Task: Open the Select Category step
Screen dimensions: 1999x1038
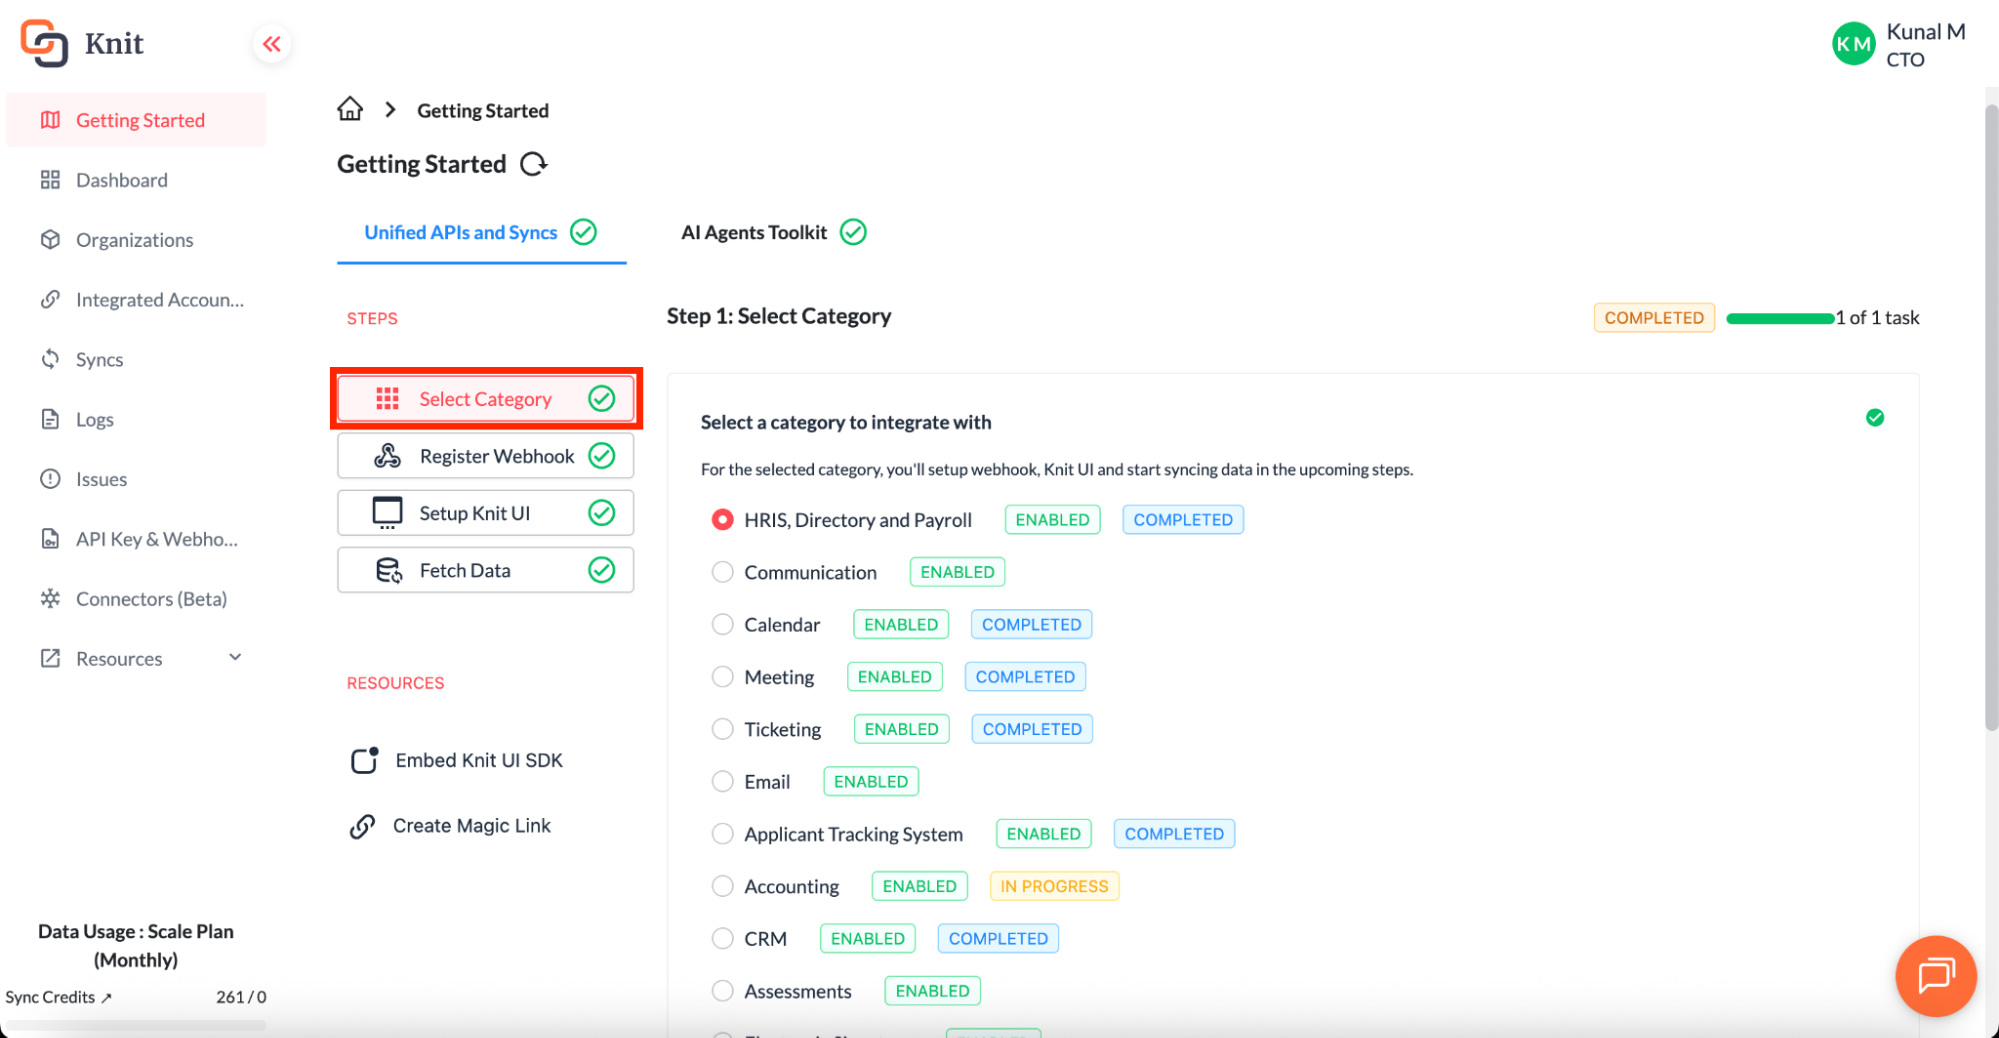Action: [x=486, y=399]
